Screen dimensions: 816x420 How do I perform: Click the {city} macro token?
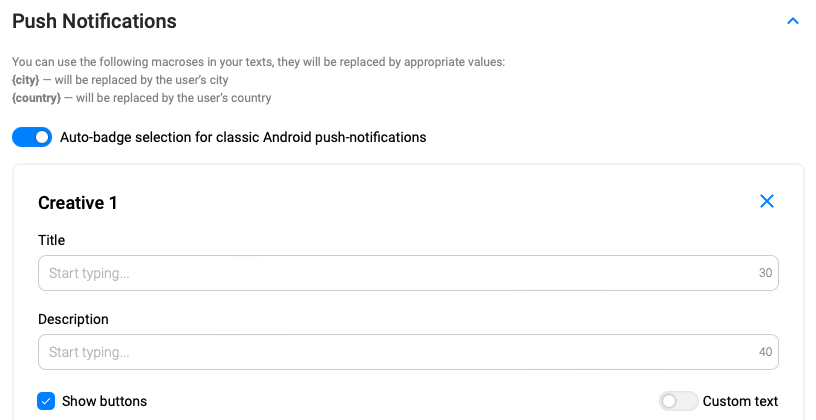(25, 80)
